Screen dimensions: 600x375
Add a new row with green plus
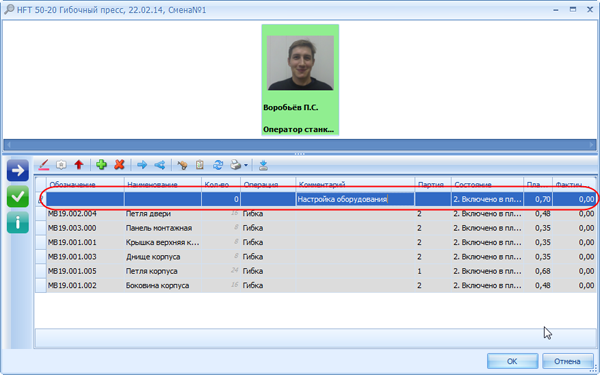coord(101,165)
